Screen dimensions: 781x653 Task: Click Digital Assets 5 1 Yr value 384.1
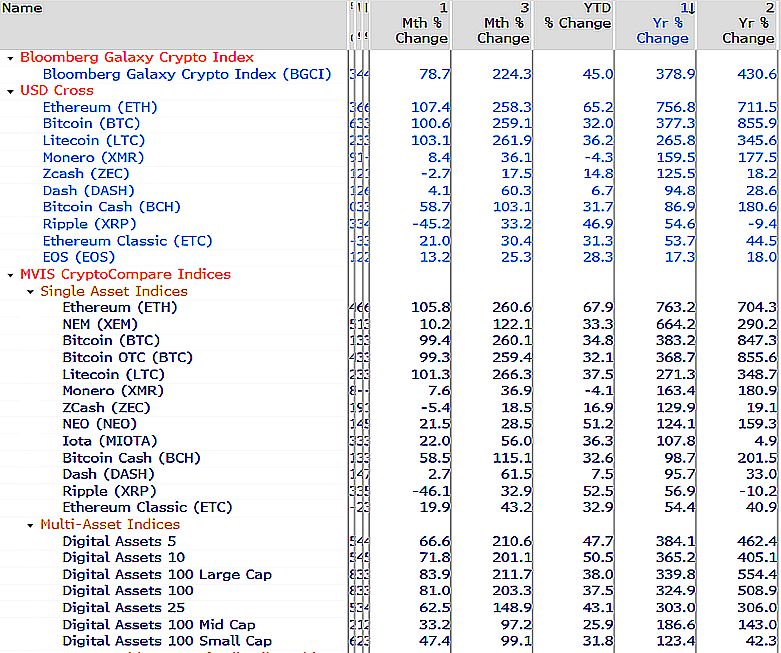click(x=675, y=541)
